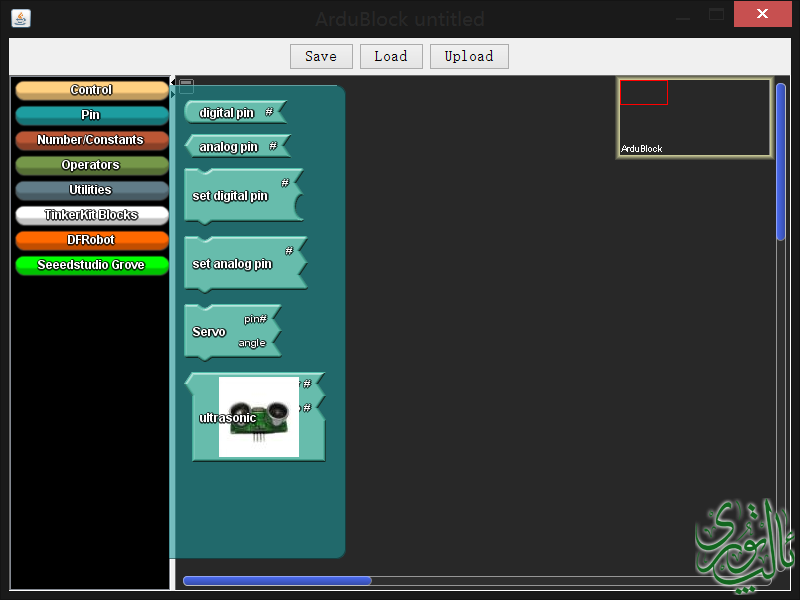This screenshot has height=600, width=800.
Task: Open the DFRobot block drawer
Action: [92, 240]
